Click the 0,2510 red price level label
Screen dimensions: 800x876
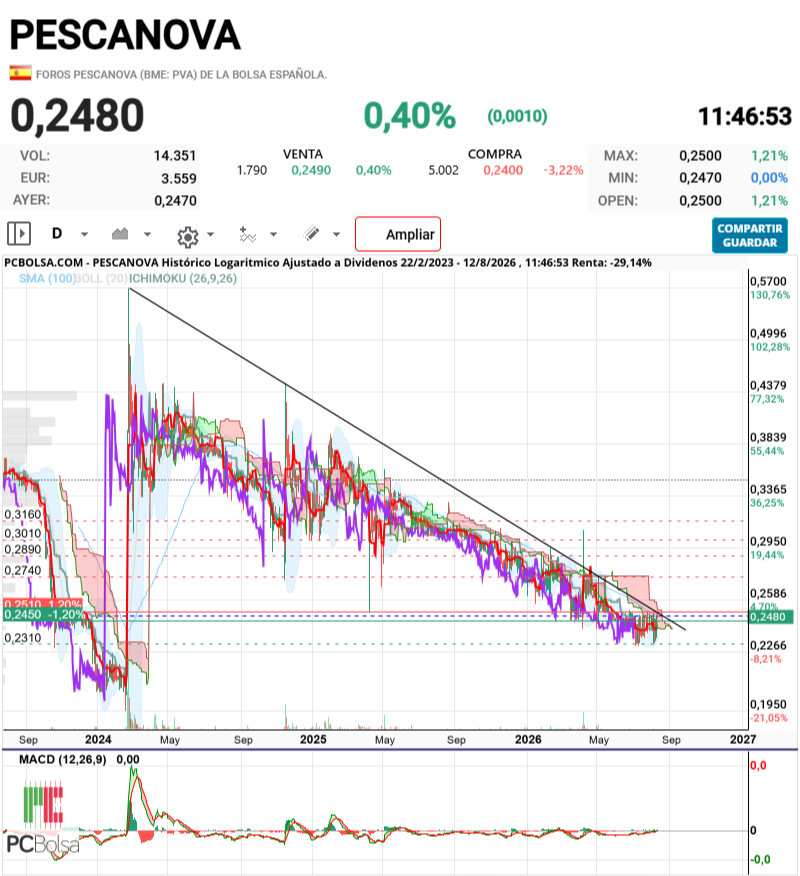[x=43, y=603]
